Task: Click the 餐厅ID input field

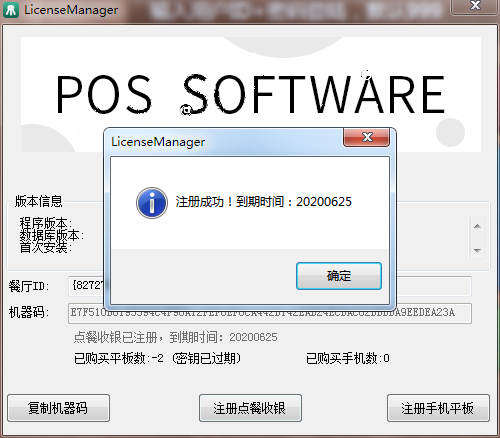Action: pyautogui.click(x=270, y=286)
